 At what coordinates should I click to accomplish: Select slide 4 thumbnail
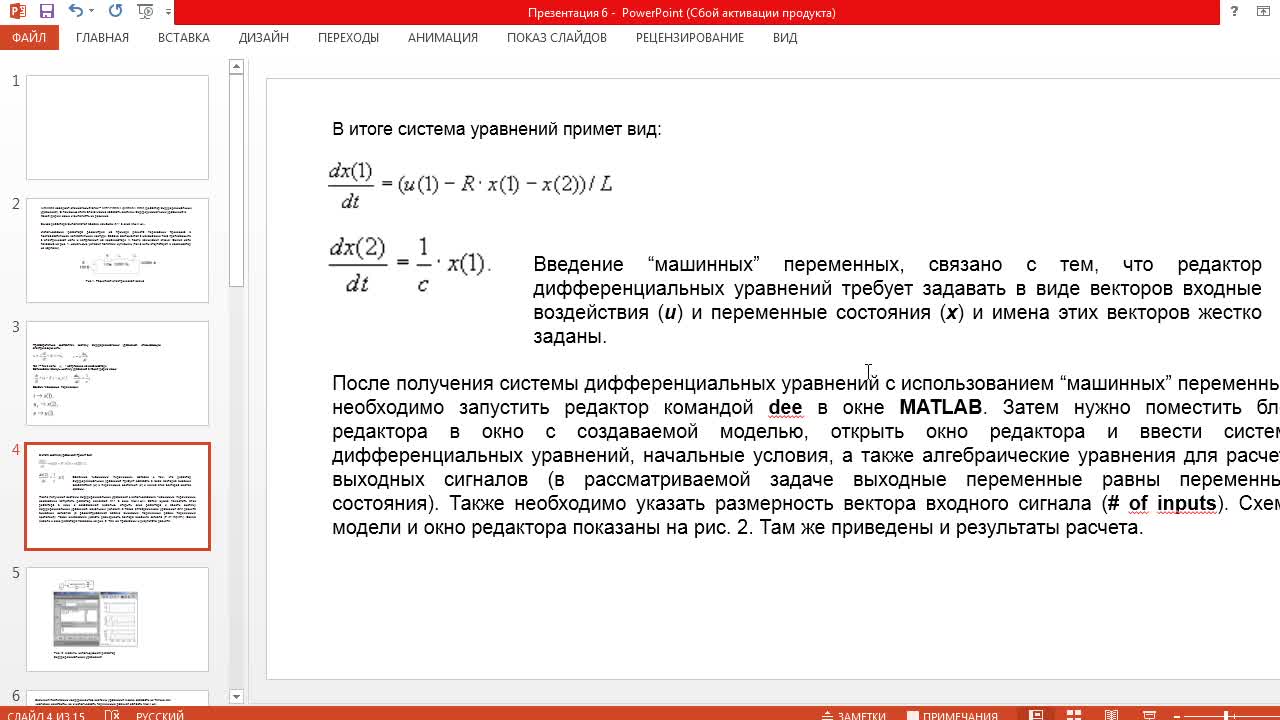117,496
